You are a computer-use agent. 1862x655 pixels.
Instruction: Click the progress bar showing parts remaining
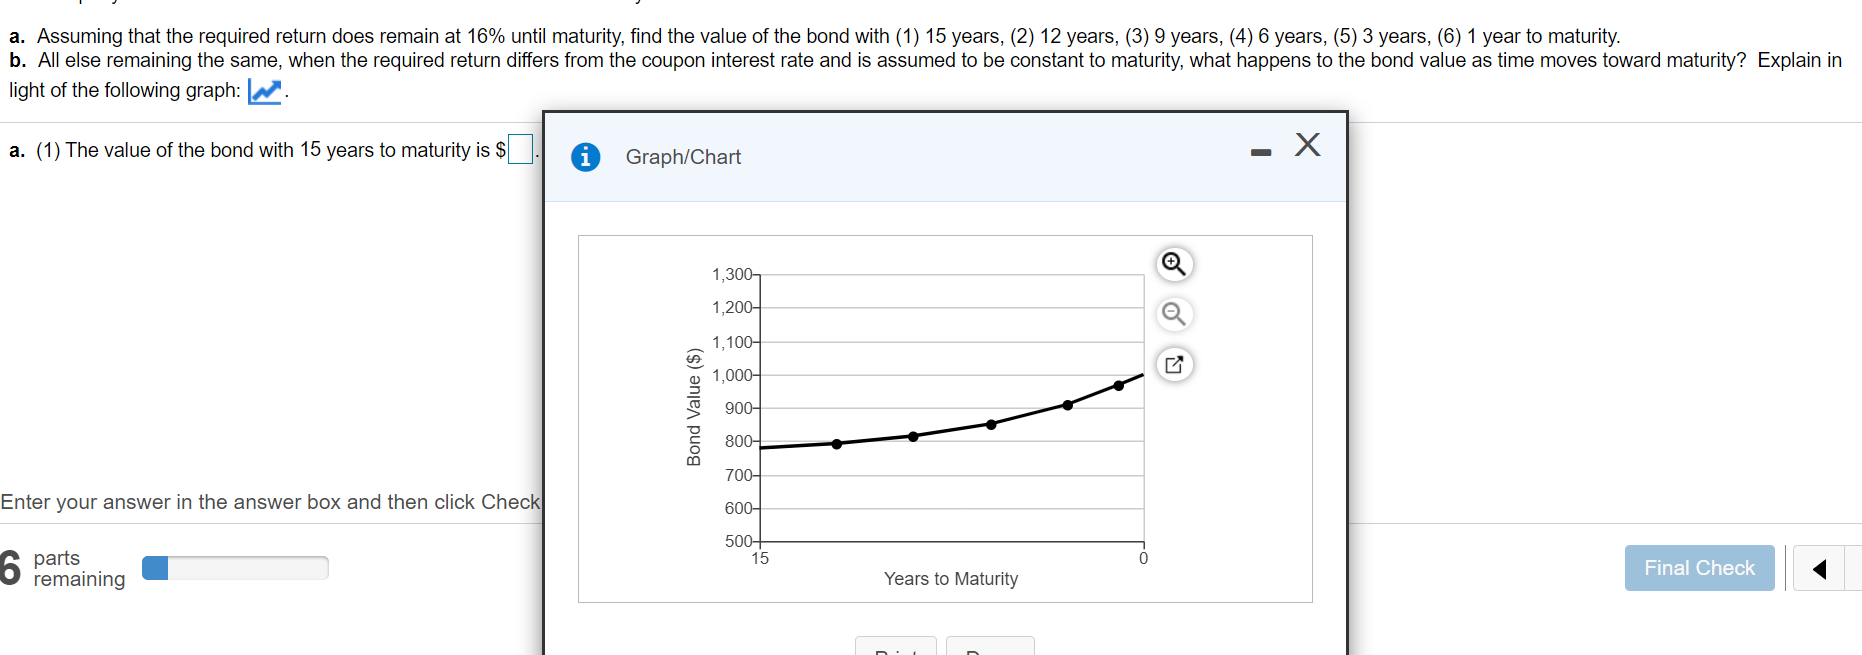tap(235, 567)
